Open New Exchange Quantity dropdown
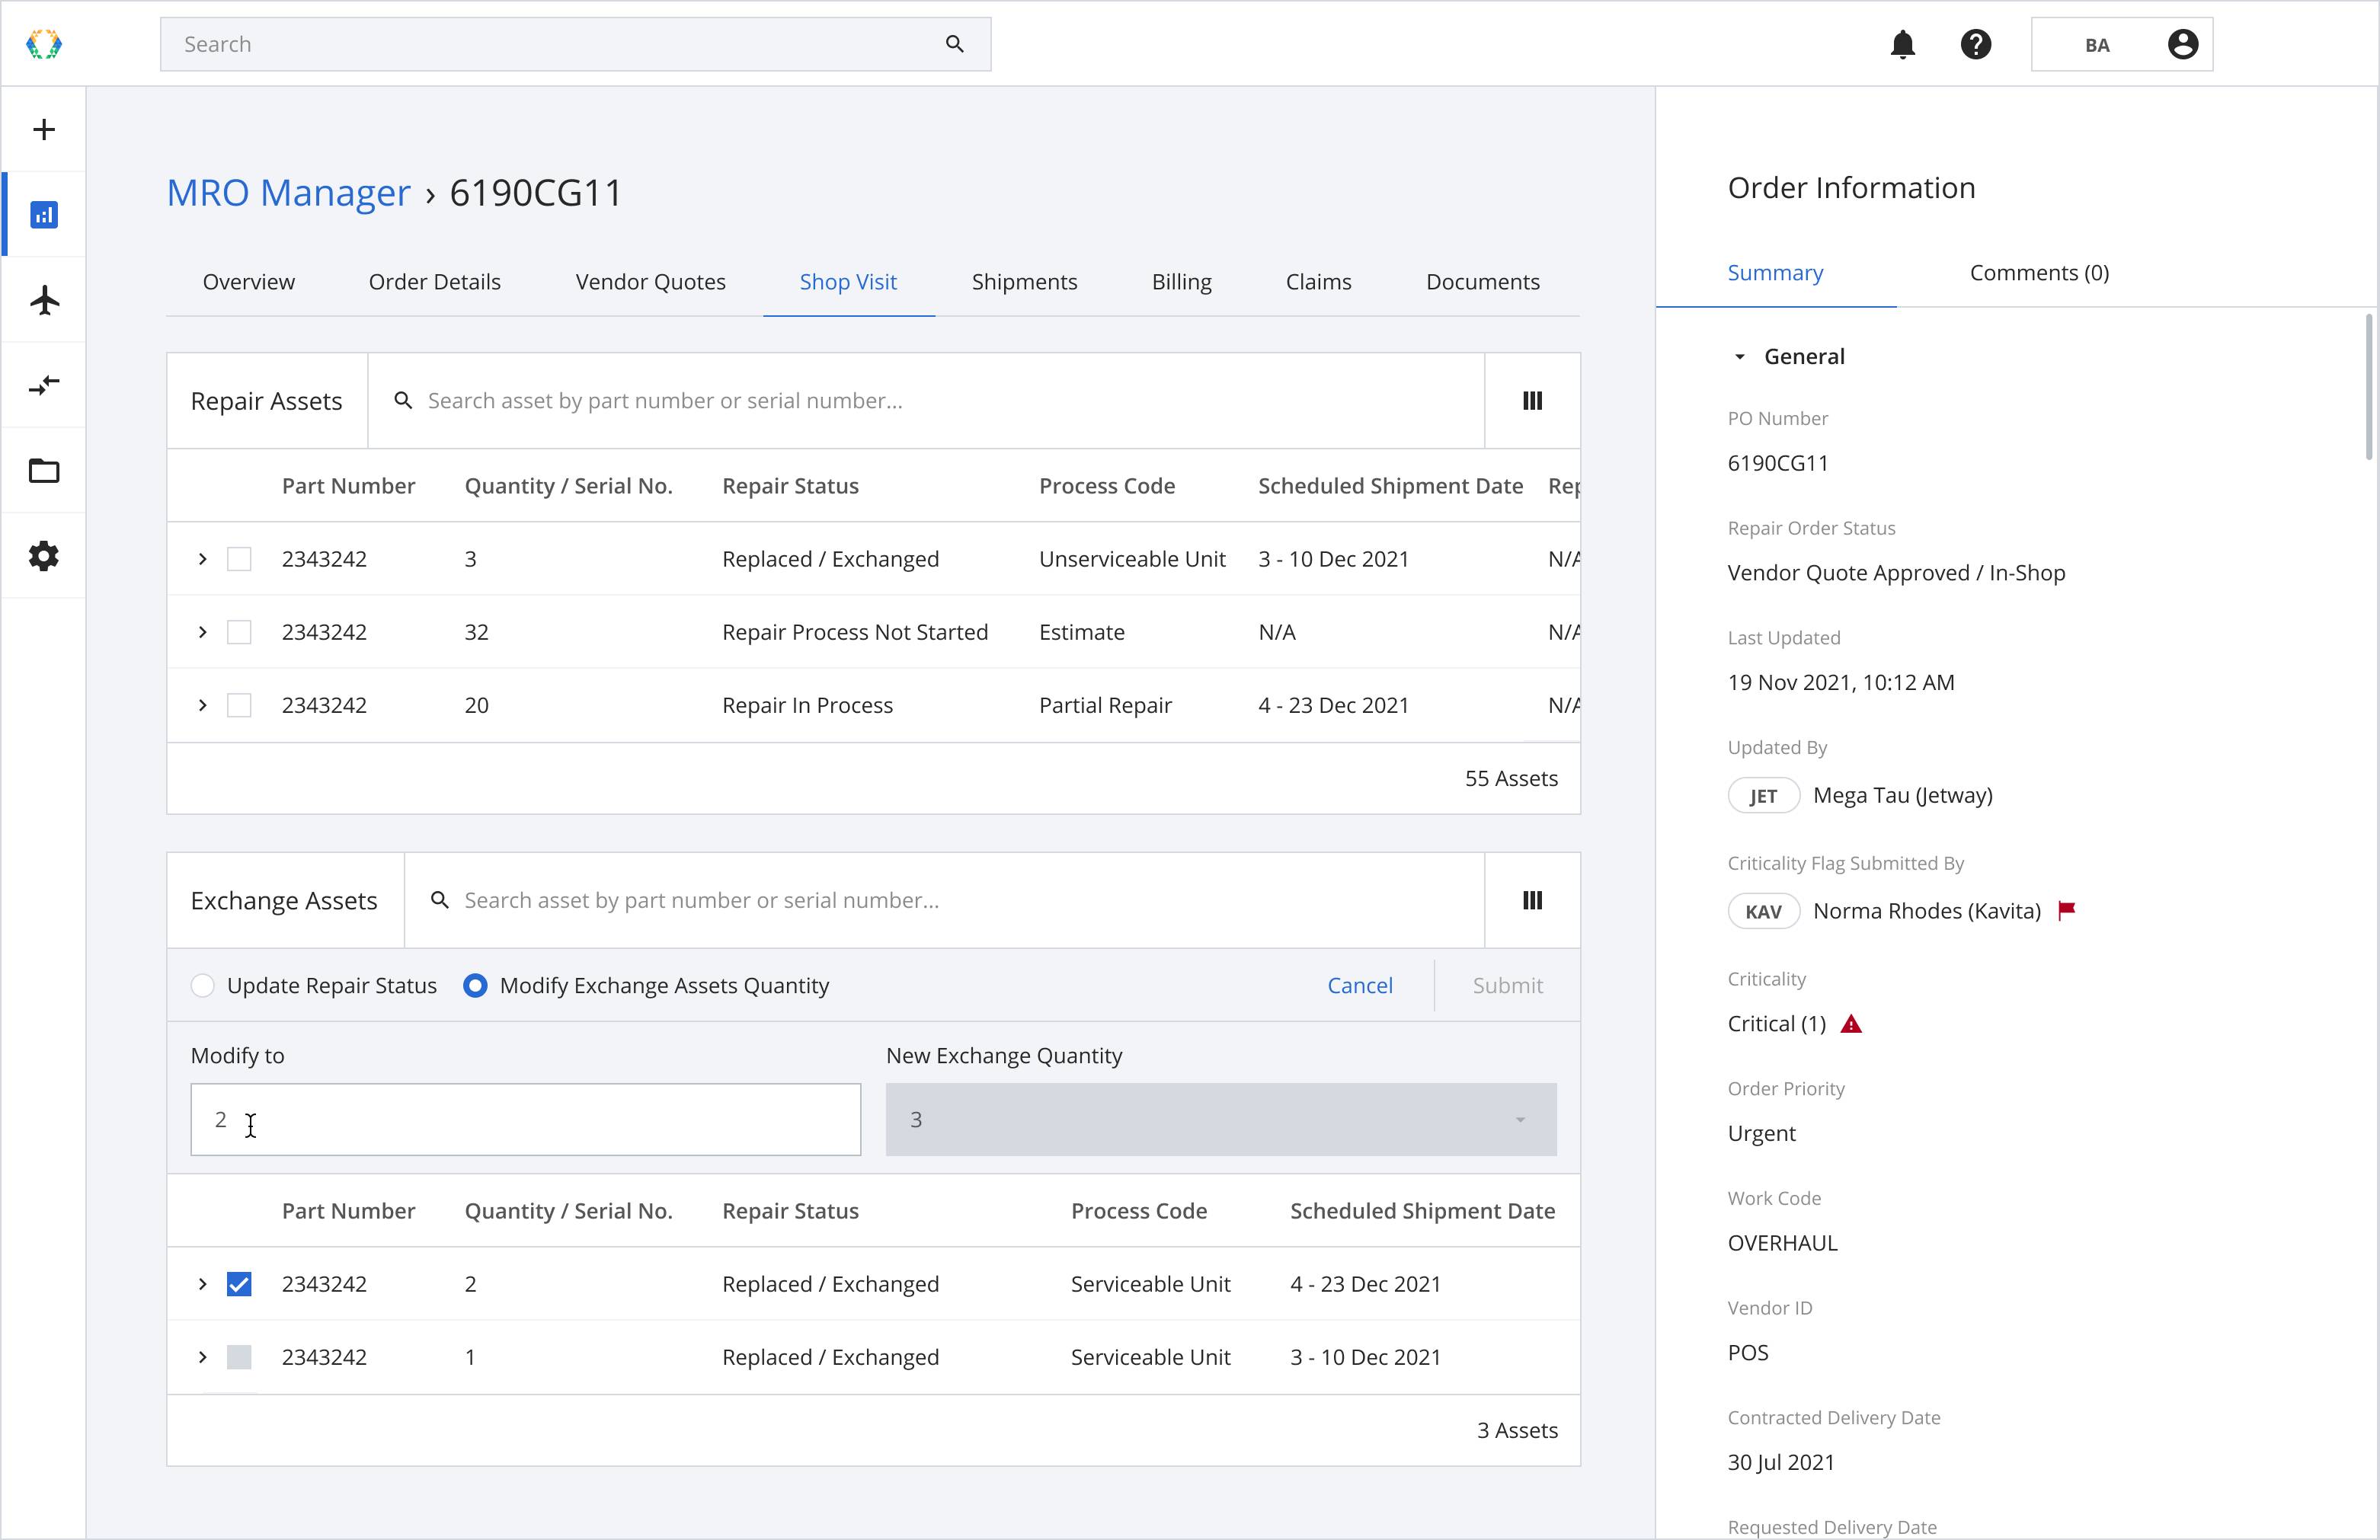Screen dimensions: 2380x1540 pyautogui.click(x=1220, y=1119)
